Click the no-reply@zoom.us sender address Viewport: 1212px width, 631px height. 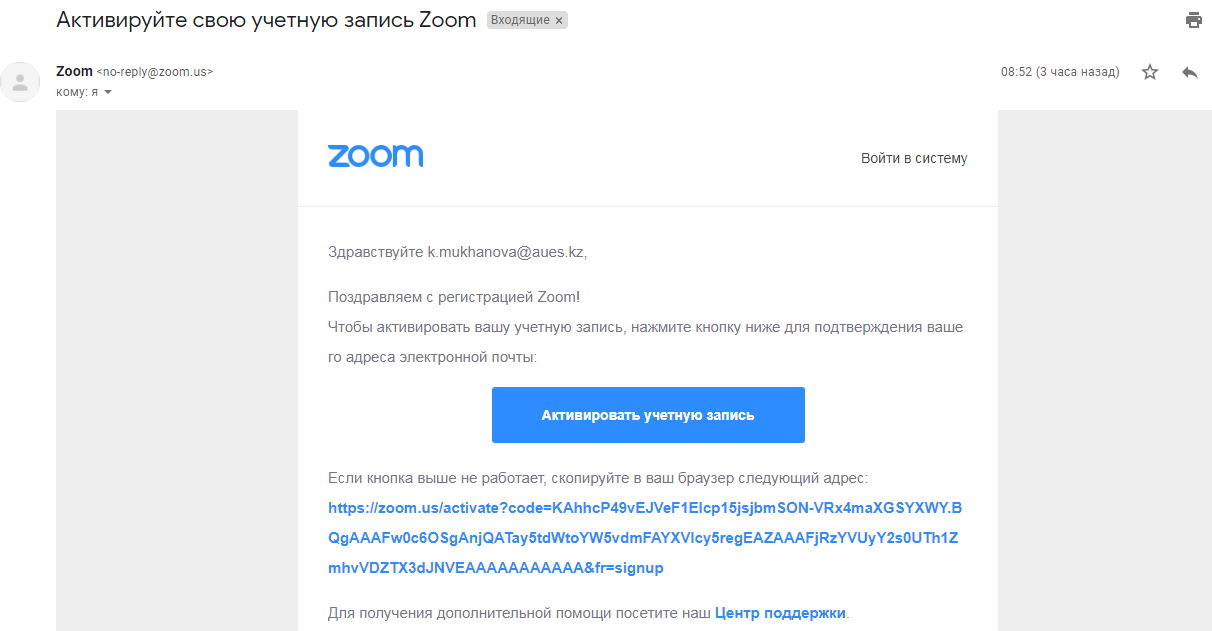tap(155, 72)
